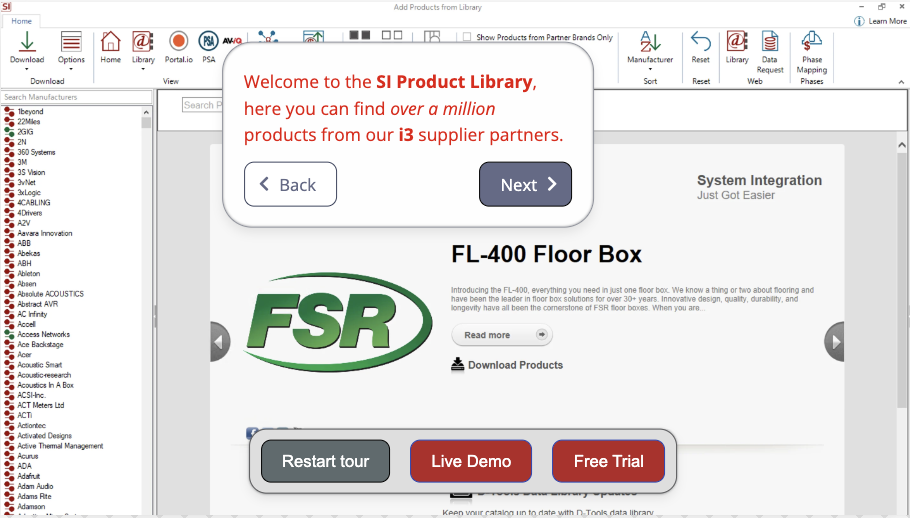This screenshot has width=910, height=518.
Task: Expand the Manufacturer sort dropdown arrow
Action: (x=650, y=69)
